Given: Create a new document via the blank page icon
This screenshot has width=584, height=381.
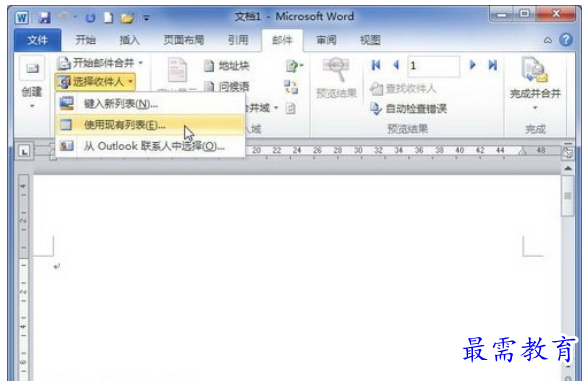Looking at the screenshot, I should pyautogui.click(x=108, y=17).
